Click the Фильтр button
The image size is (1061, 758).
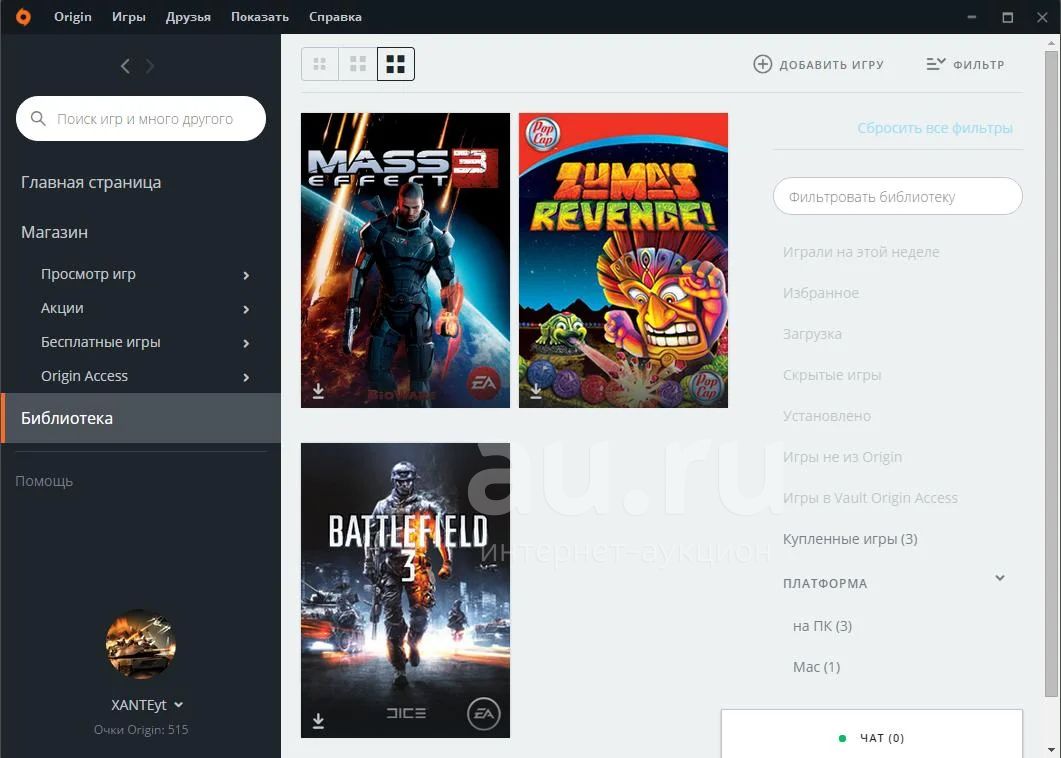[965, 64]
